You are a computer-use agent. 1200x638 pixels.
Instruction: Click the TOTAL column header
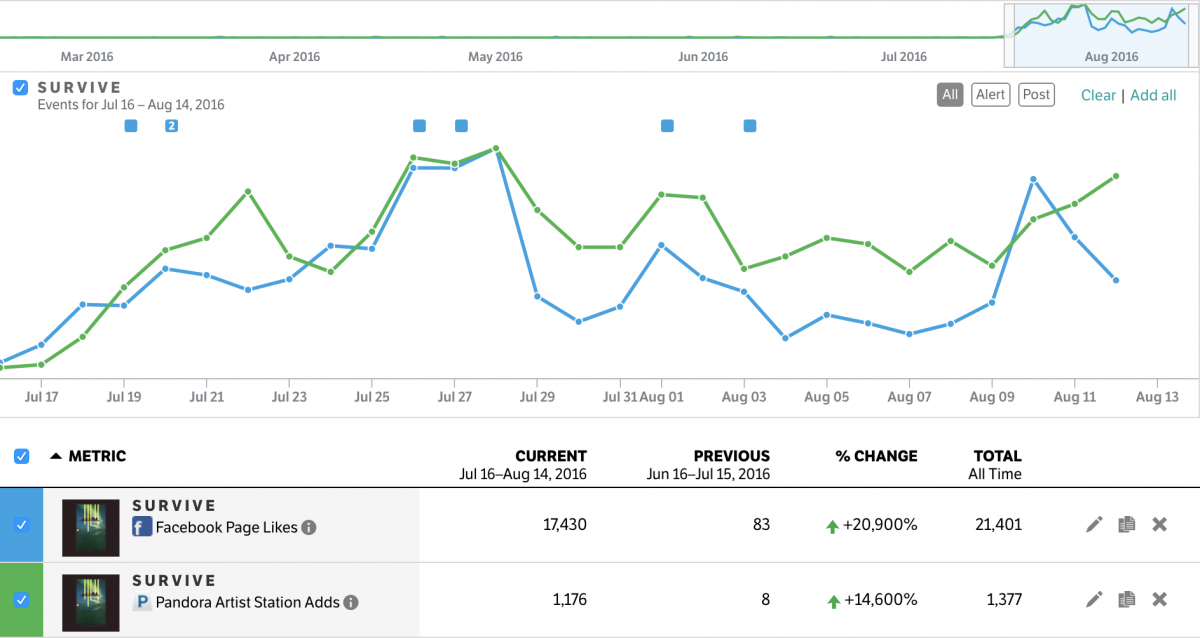997,456
